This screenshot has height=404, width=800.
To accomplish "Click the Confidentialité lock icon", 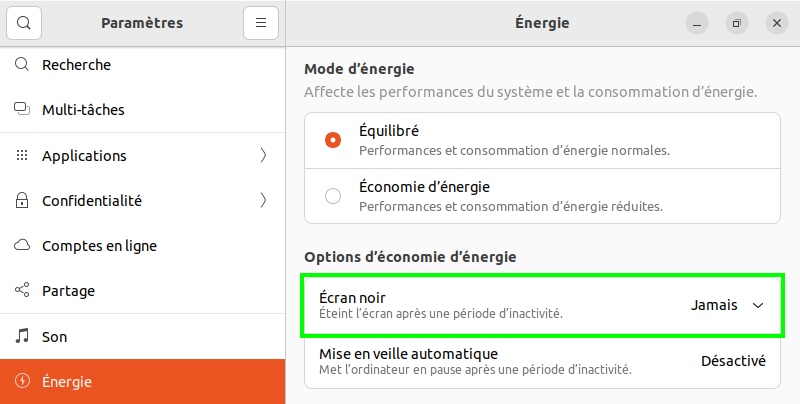I will point(22,201).
